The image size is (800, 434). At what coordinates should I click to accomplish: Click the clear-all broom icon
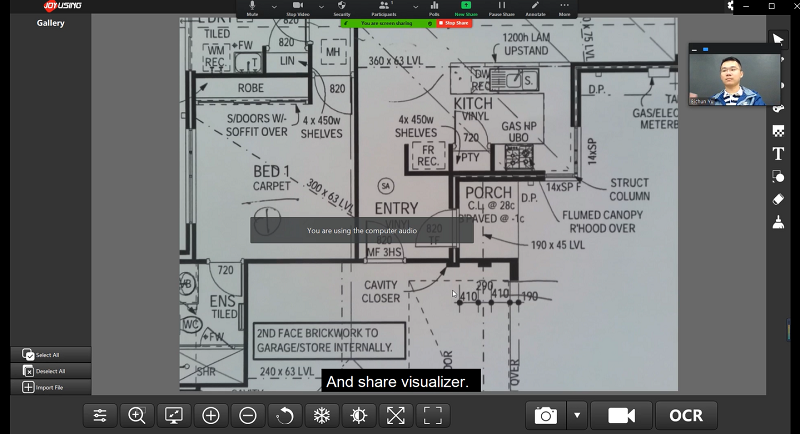tap(778, 222)
